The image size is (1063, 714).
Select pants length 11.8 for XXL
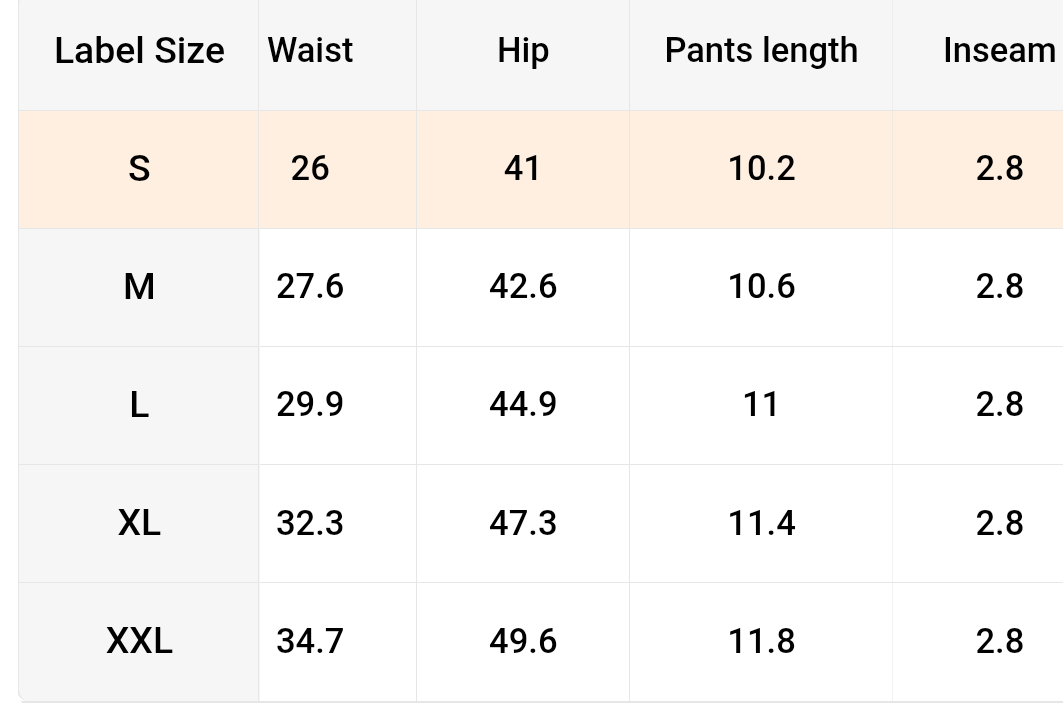761,641
